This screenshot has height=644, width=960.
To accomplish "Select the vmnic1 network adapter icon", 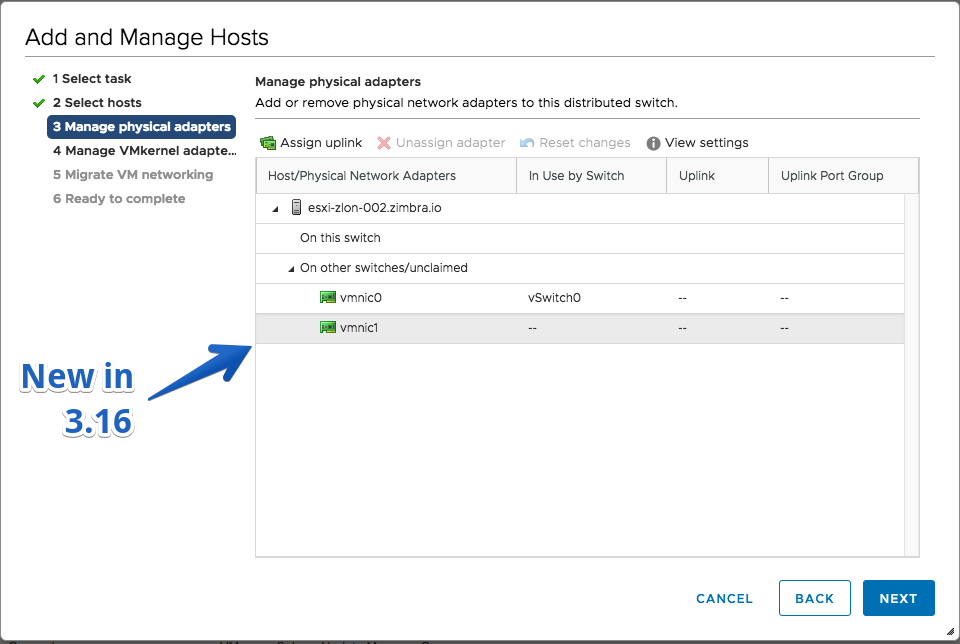I will click(328, 328).
